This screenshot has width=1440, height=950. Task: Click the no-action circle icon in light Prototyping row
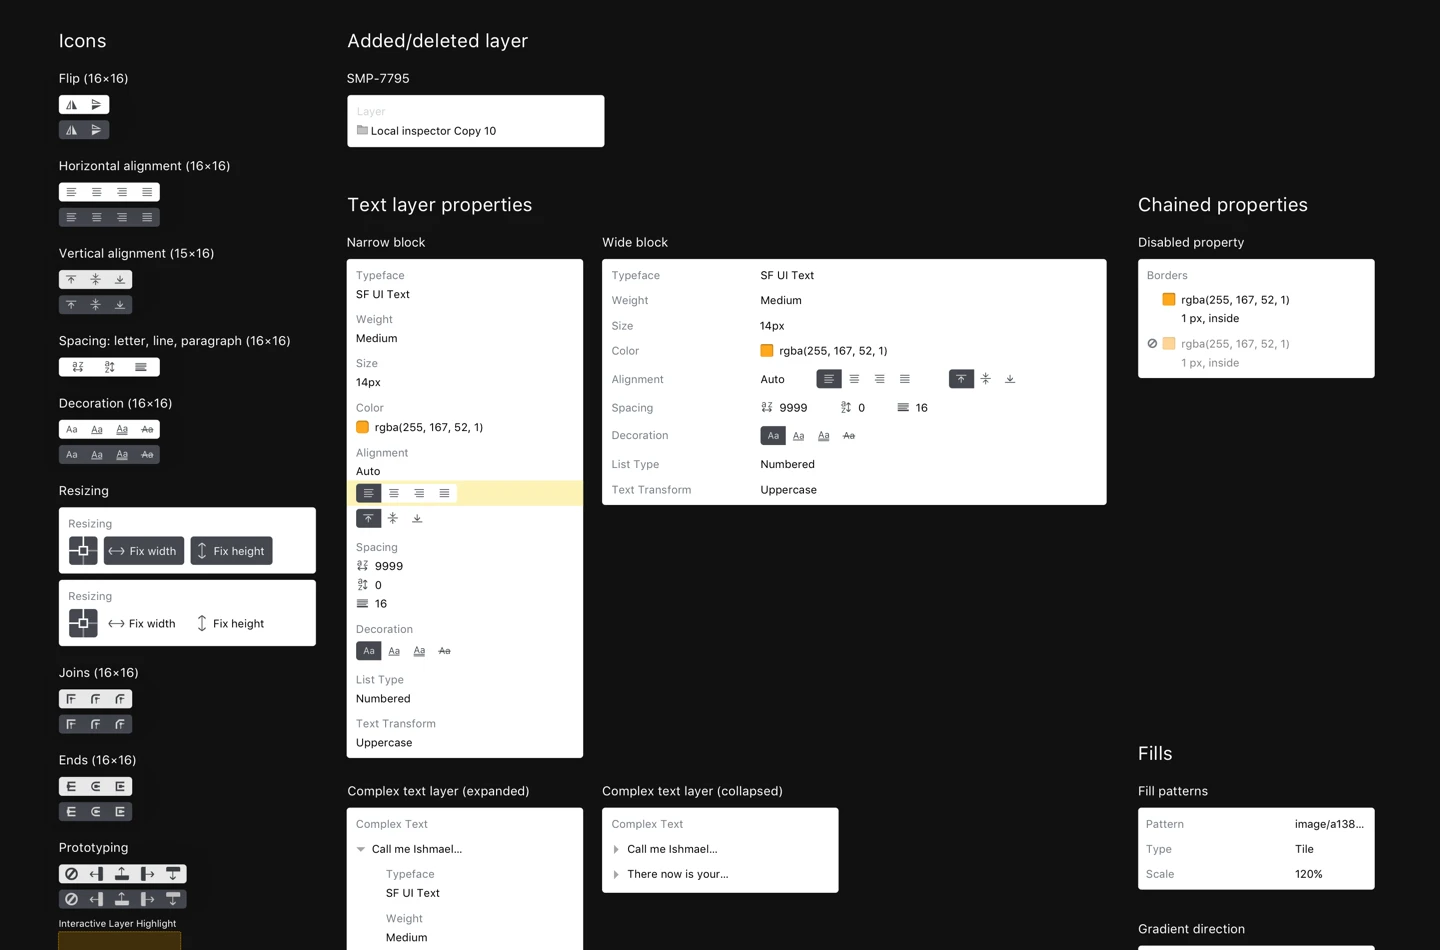[x=71, y=874]
